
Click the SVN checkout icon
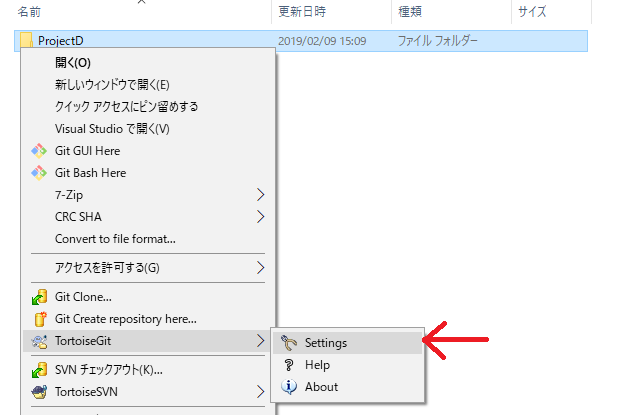[x=39, y=370]
